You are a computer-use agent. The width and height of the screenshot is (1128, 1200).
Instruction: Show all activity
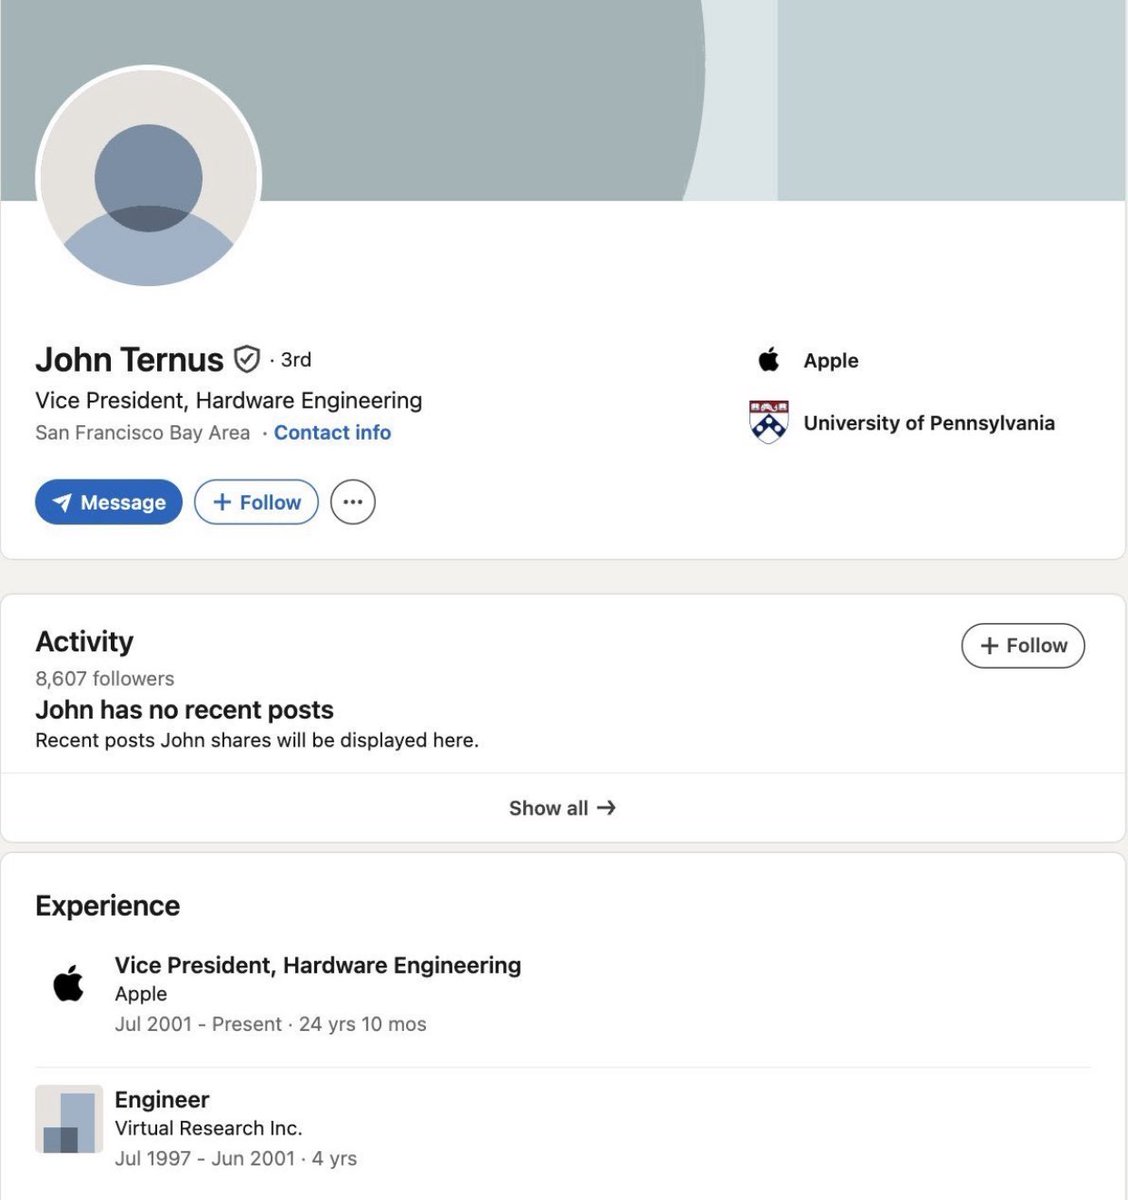(562, 808)
